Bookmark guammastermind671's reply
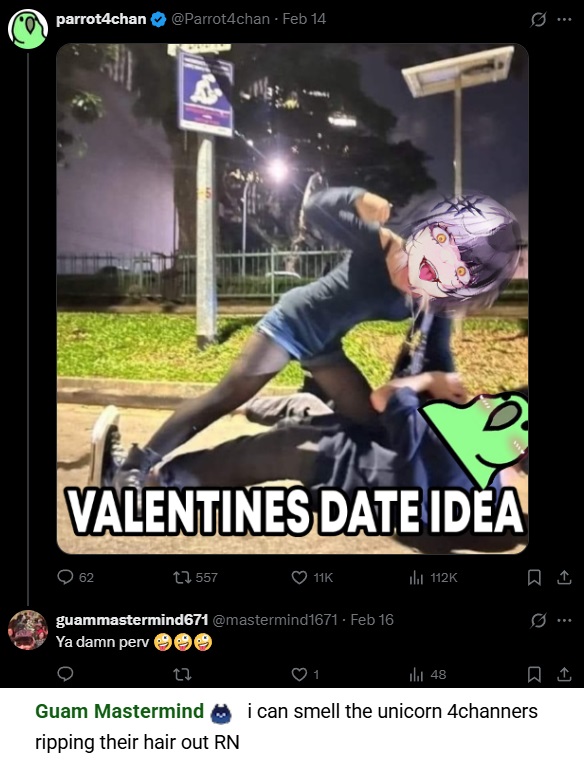This screenshot has height=762, width=584. (x=534, y=674)
